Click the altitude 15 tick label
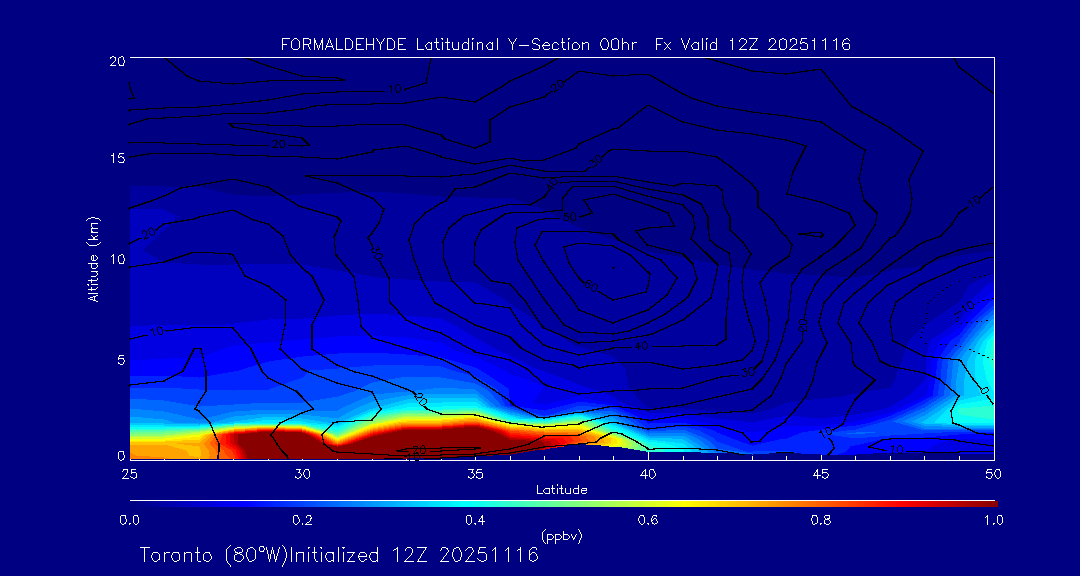The height and width of the screenshot is (576, 1080). pyautogui.click(x=115, y=158)
